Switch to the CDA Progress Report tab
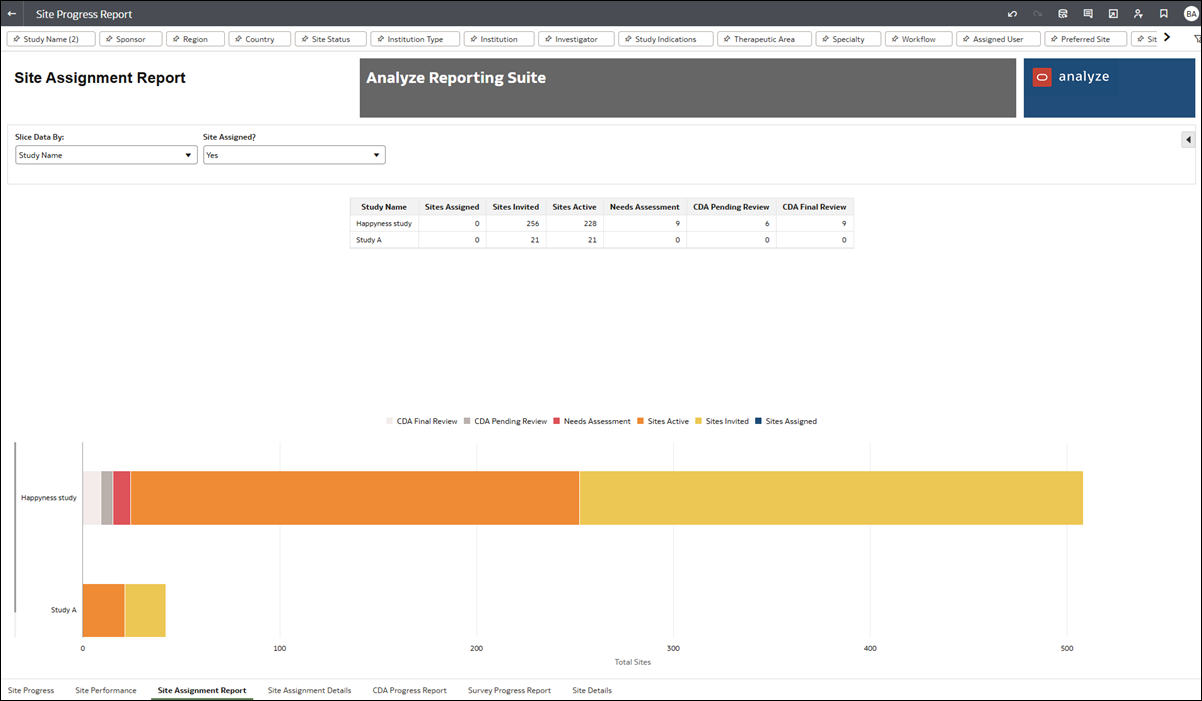 point(410,690)
